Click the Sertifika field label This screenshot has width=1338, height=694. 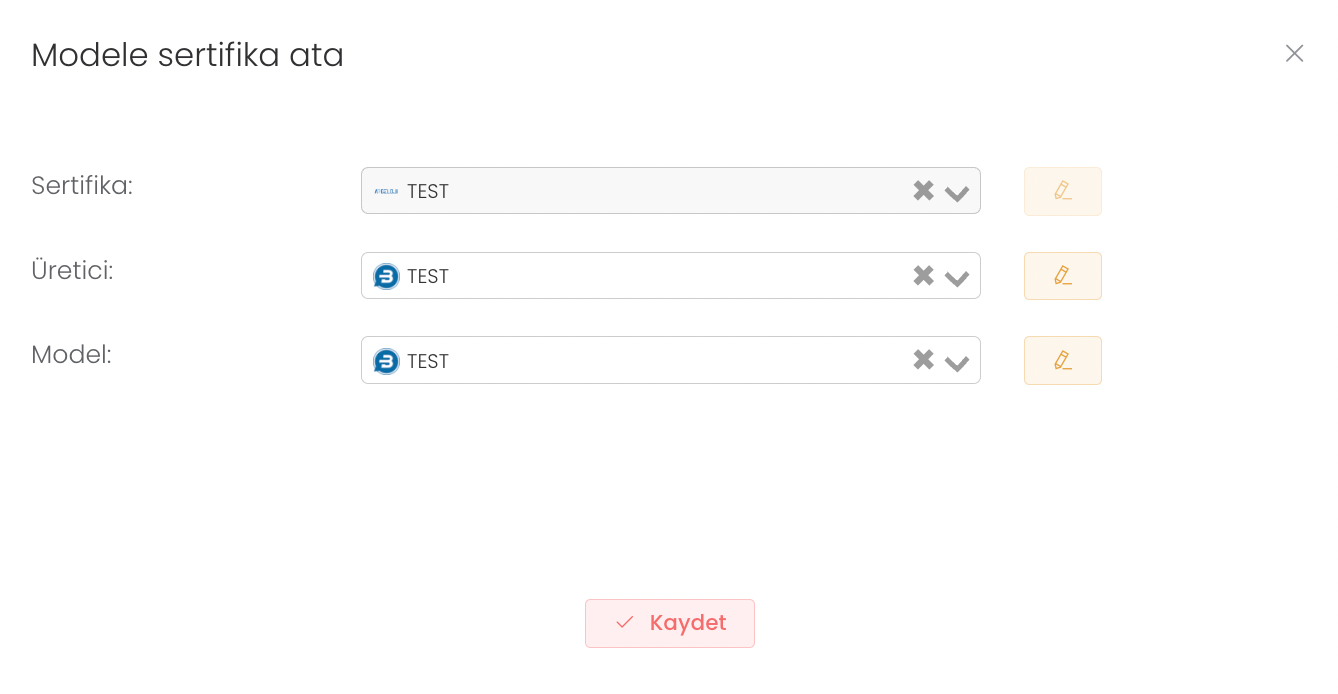(82, 186)
